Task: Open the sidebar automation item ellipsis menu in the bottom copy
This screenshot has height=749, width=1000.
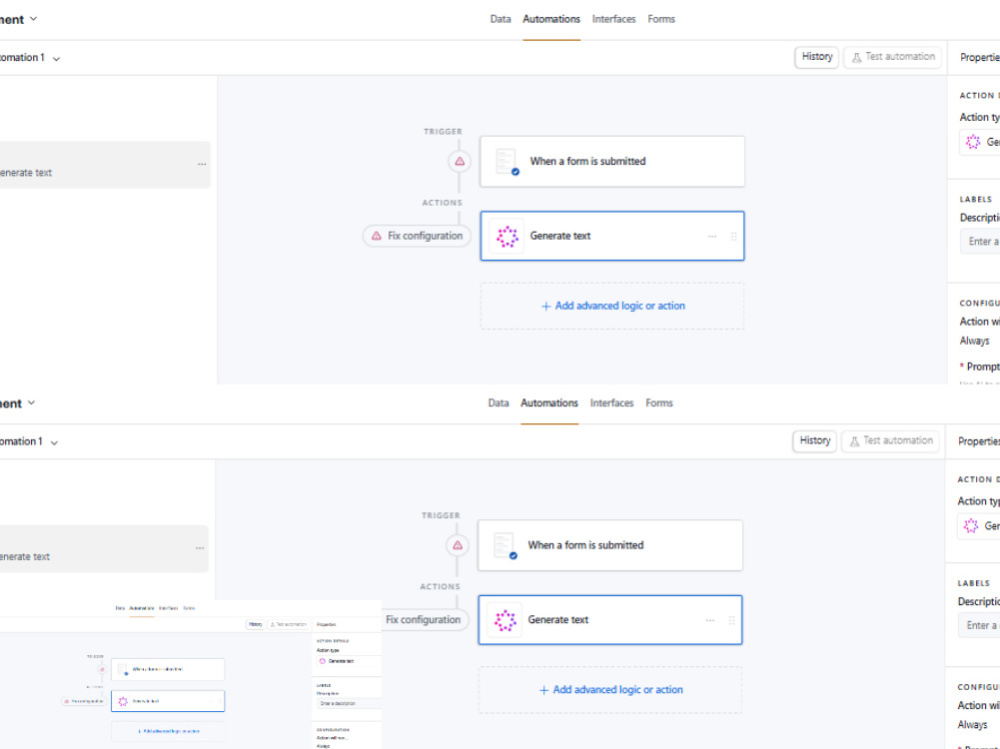Action: tap(200, 549)
